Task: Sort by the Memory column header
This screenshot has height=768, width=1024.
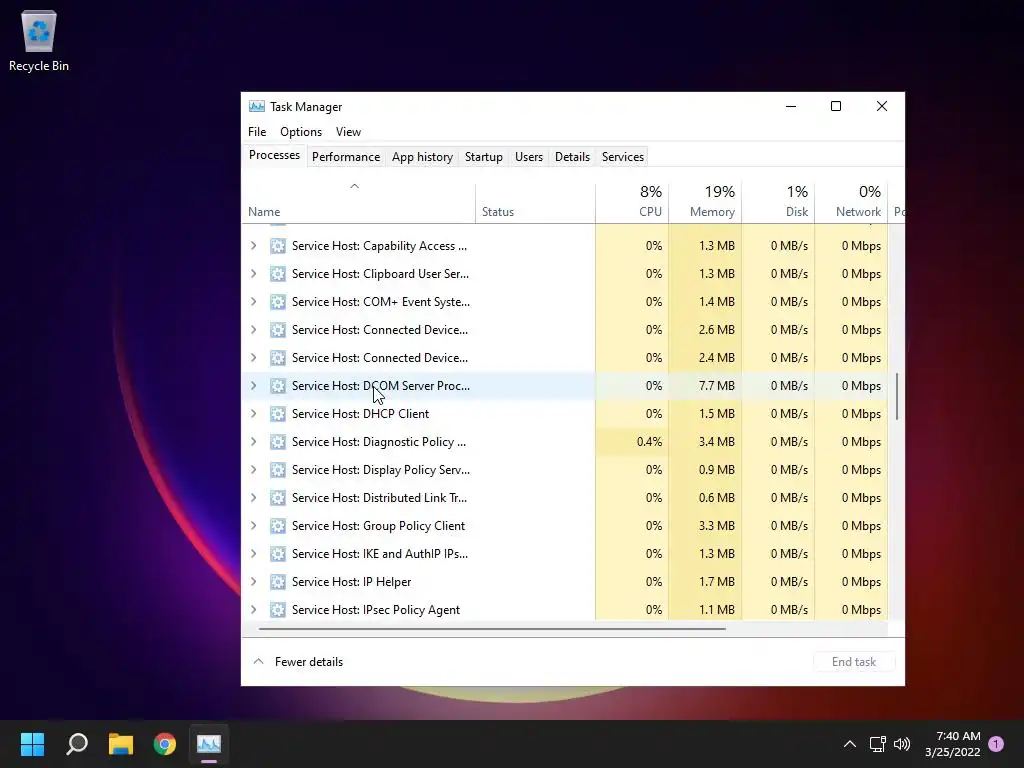Action: pos(705,200)
